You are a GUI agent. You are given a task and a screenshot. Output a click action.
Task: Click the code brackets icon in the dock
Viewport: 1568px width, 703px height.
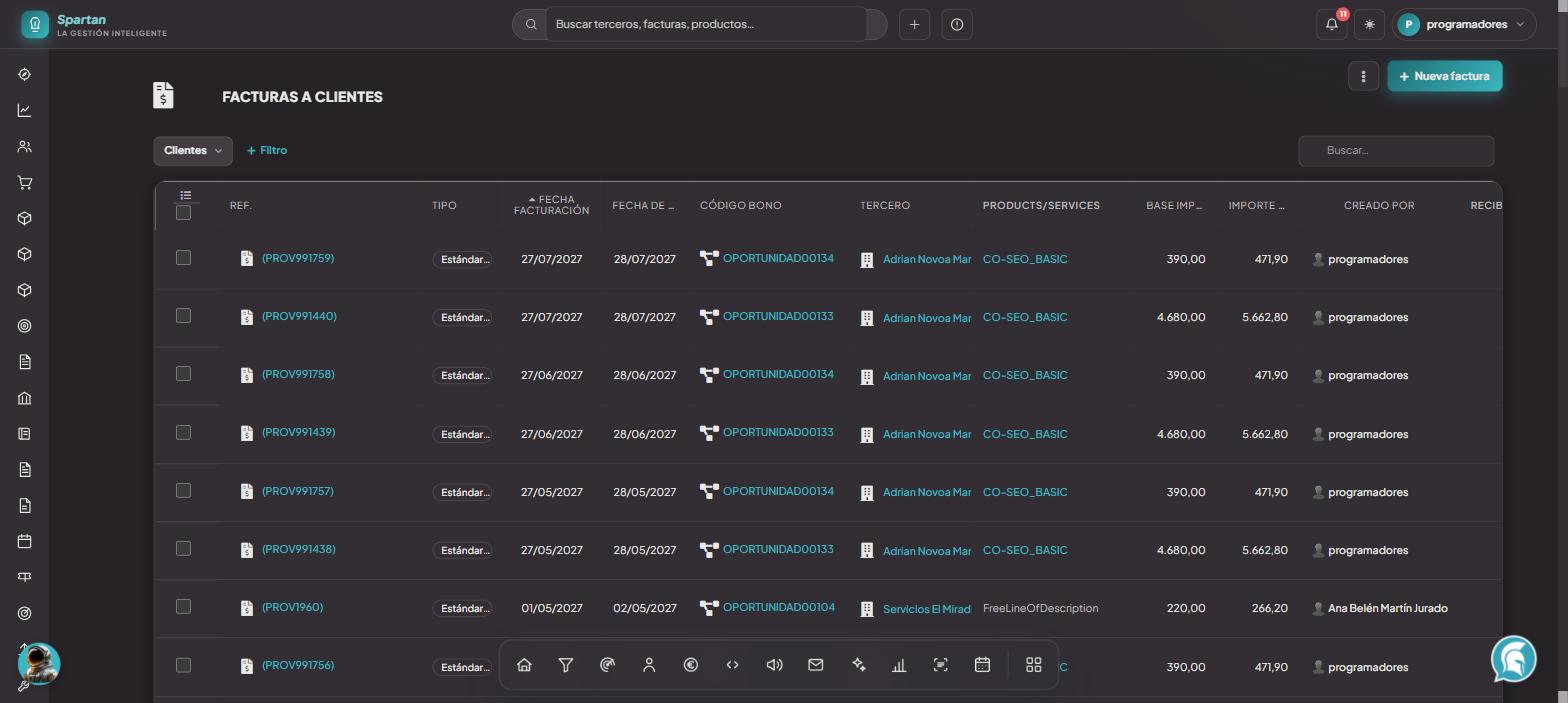pyautogui.click(x=733, y=665)
